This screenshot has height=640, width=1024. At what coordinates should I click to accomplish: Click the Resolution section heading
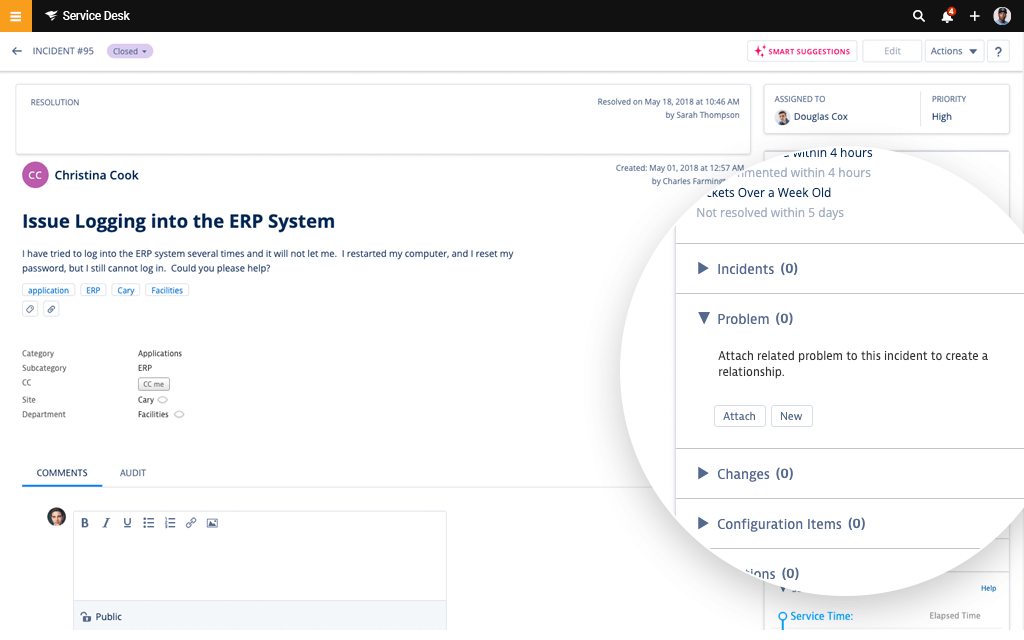(x=55, y=103)
